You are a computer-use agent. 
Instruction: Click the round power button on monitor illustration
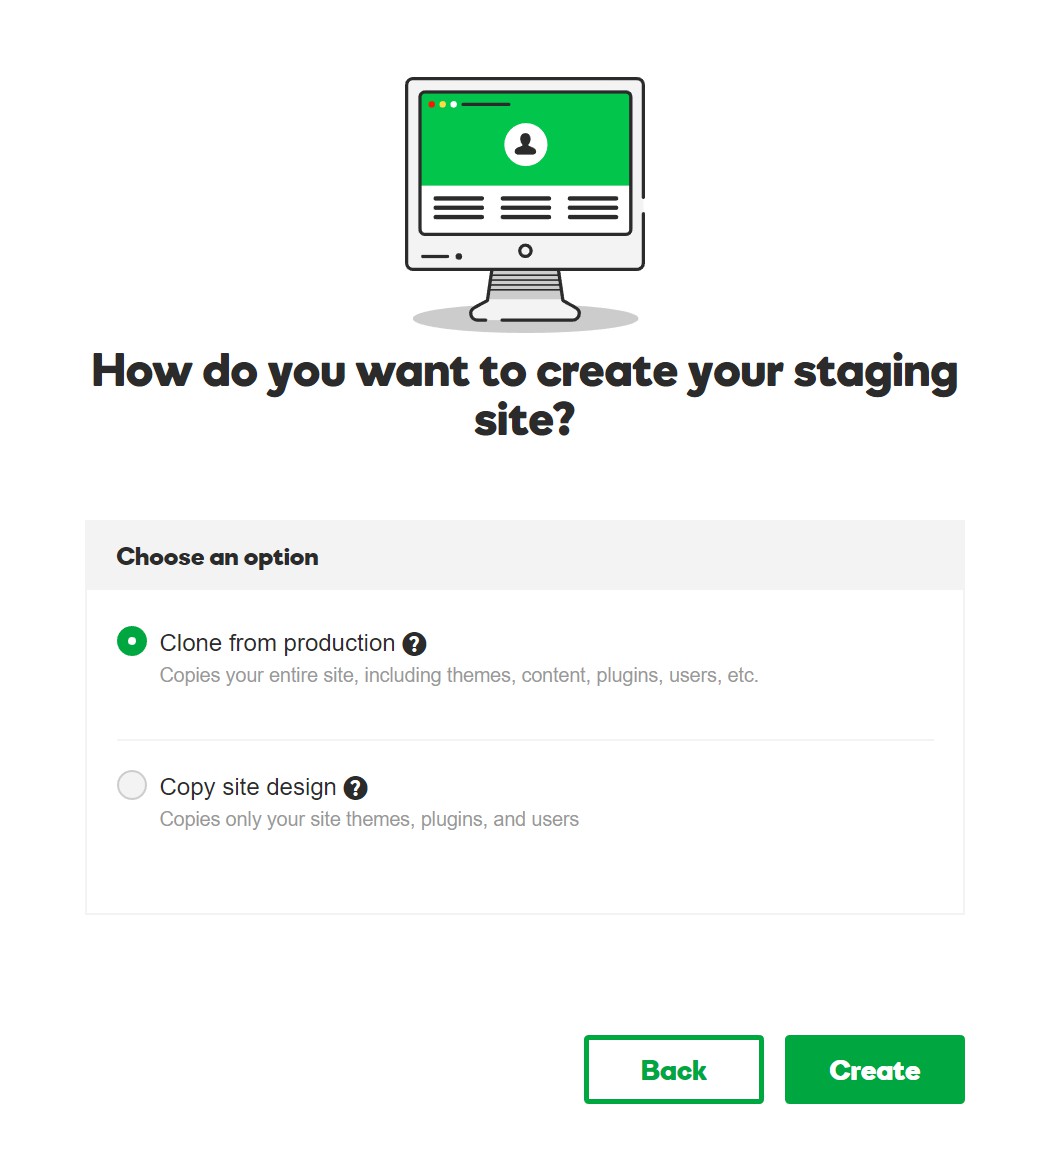(525, 251)
